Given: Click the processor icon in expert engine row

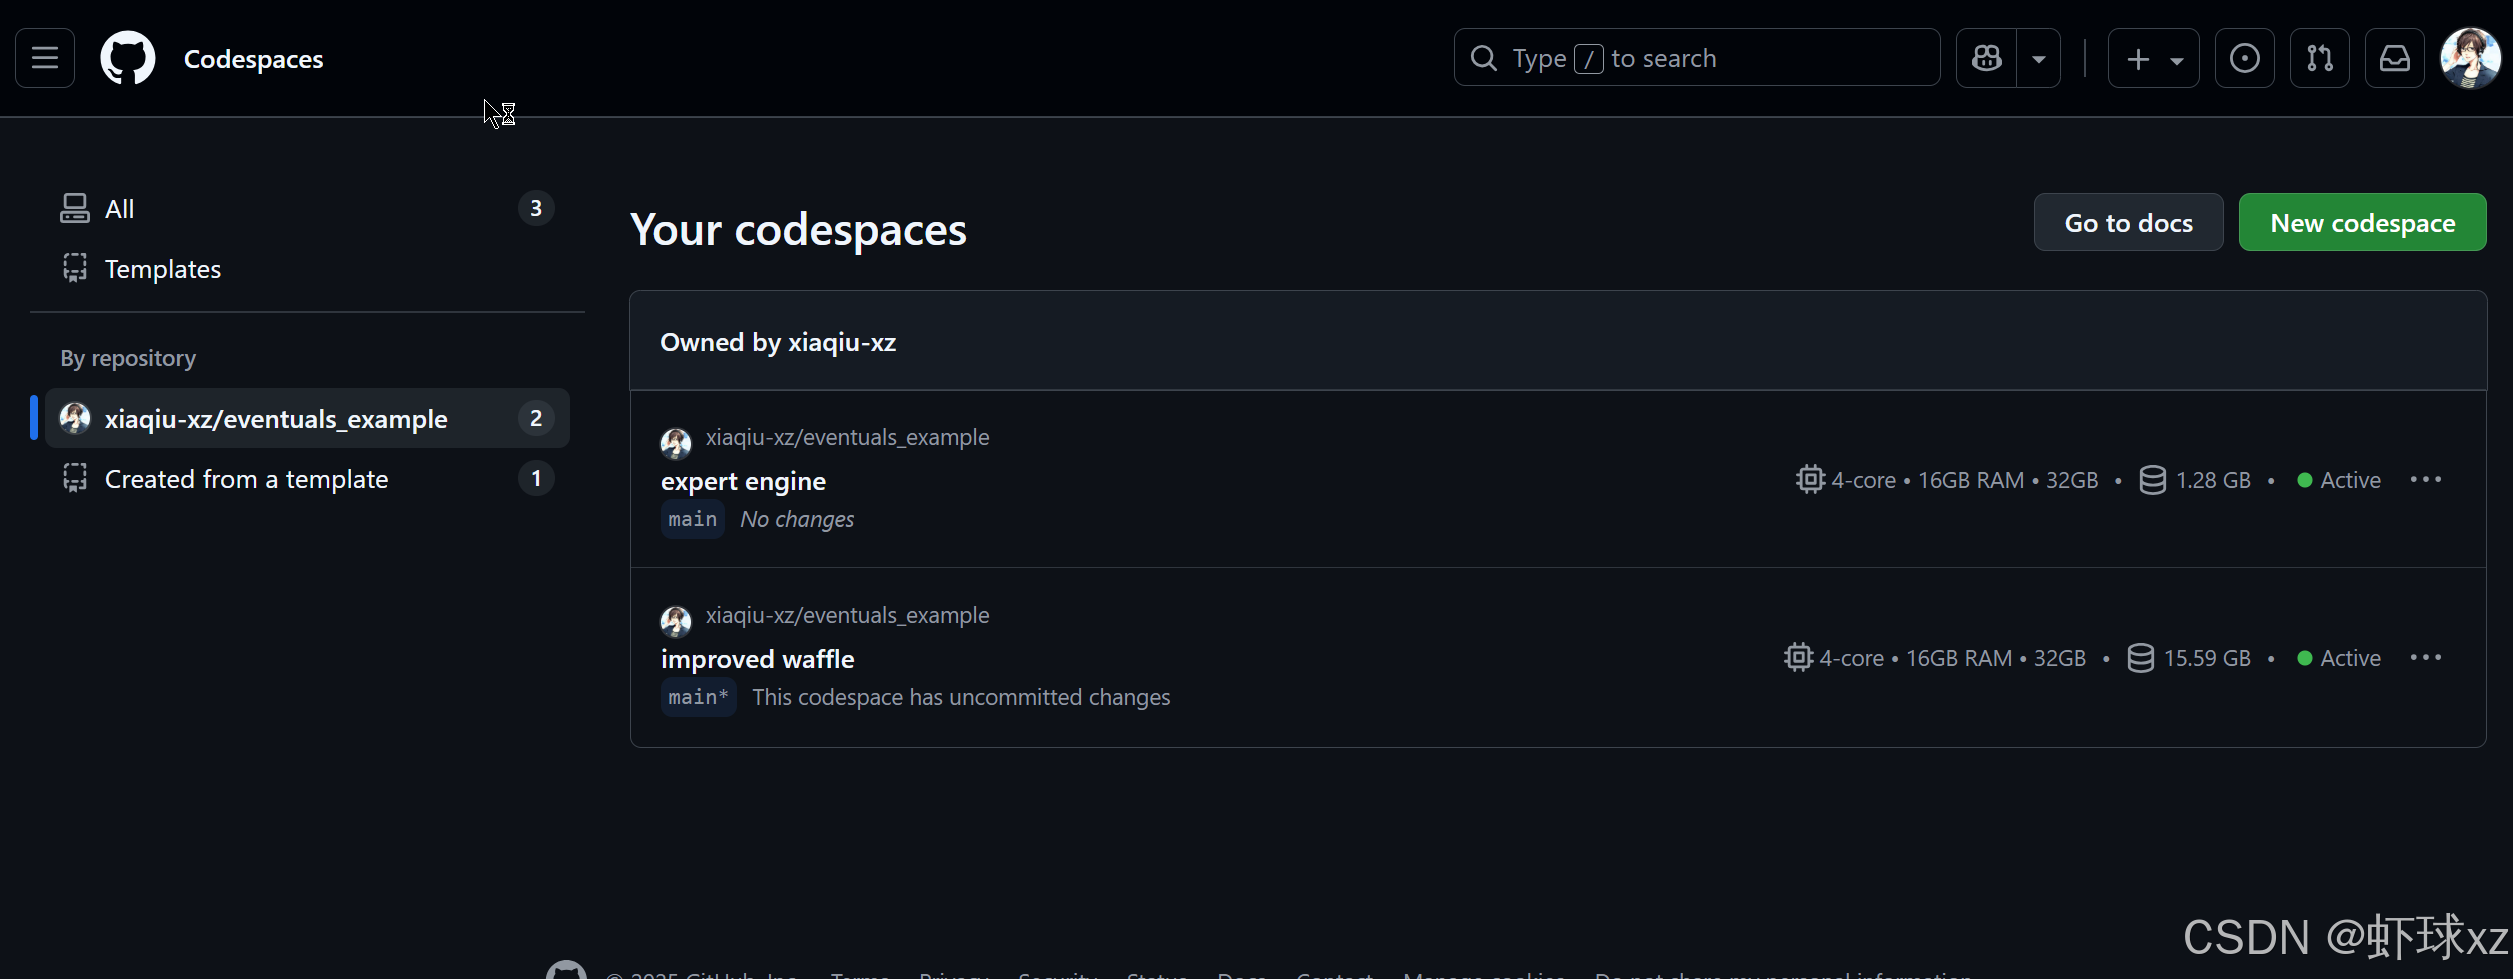Looking at the screenshot, I should tap(1810, 480).
